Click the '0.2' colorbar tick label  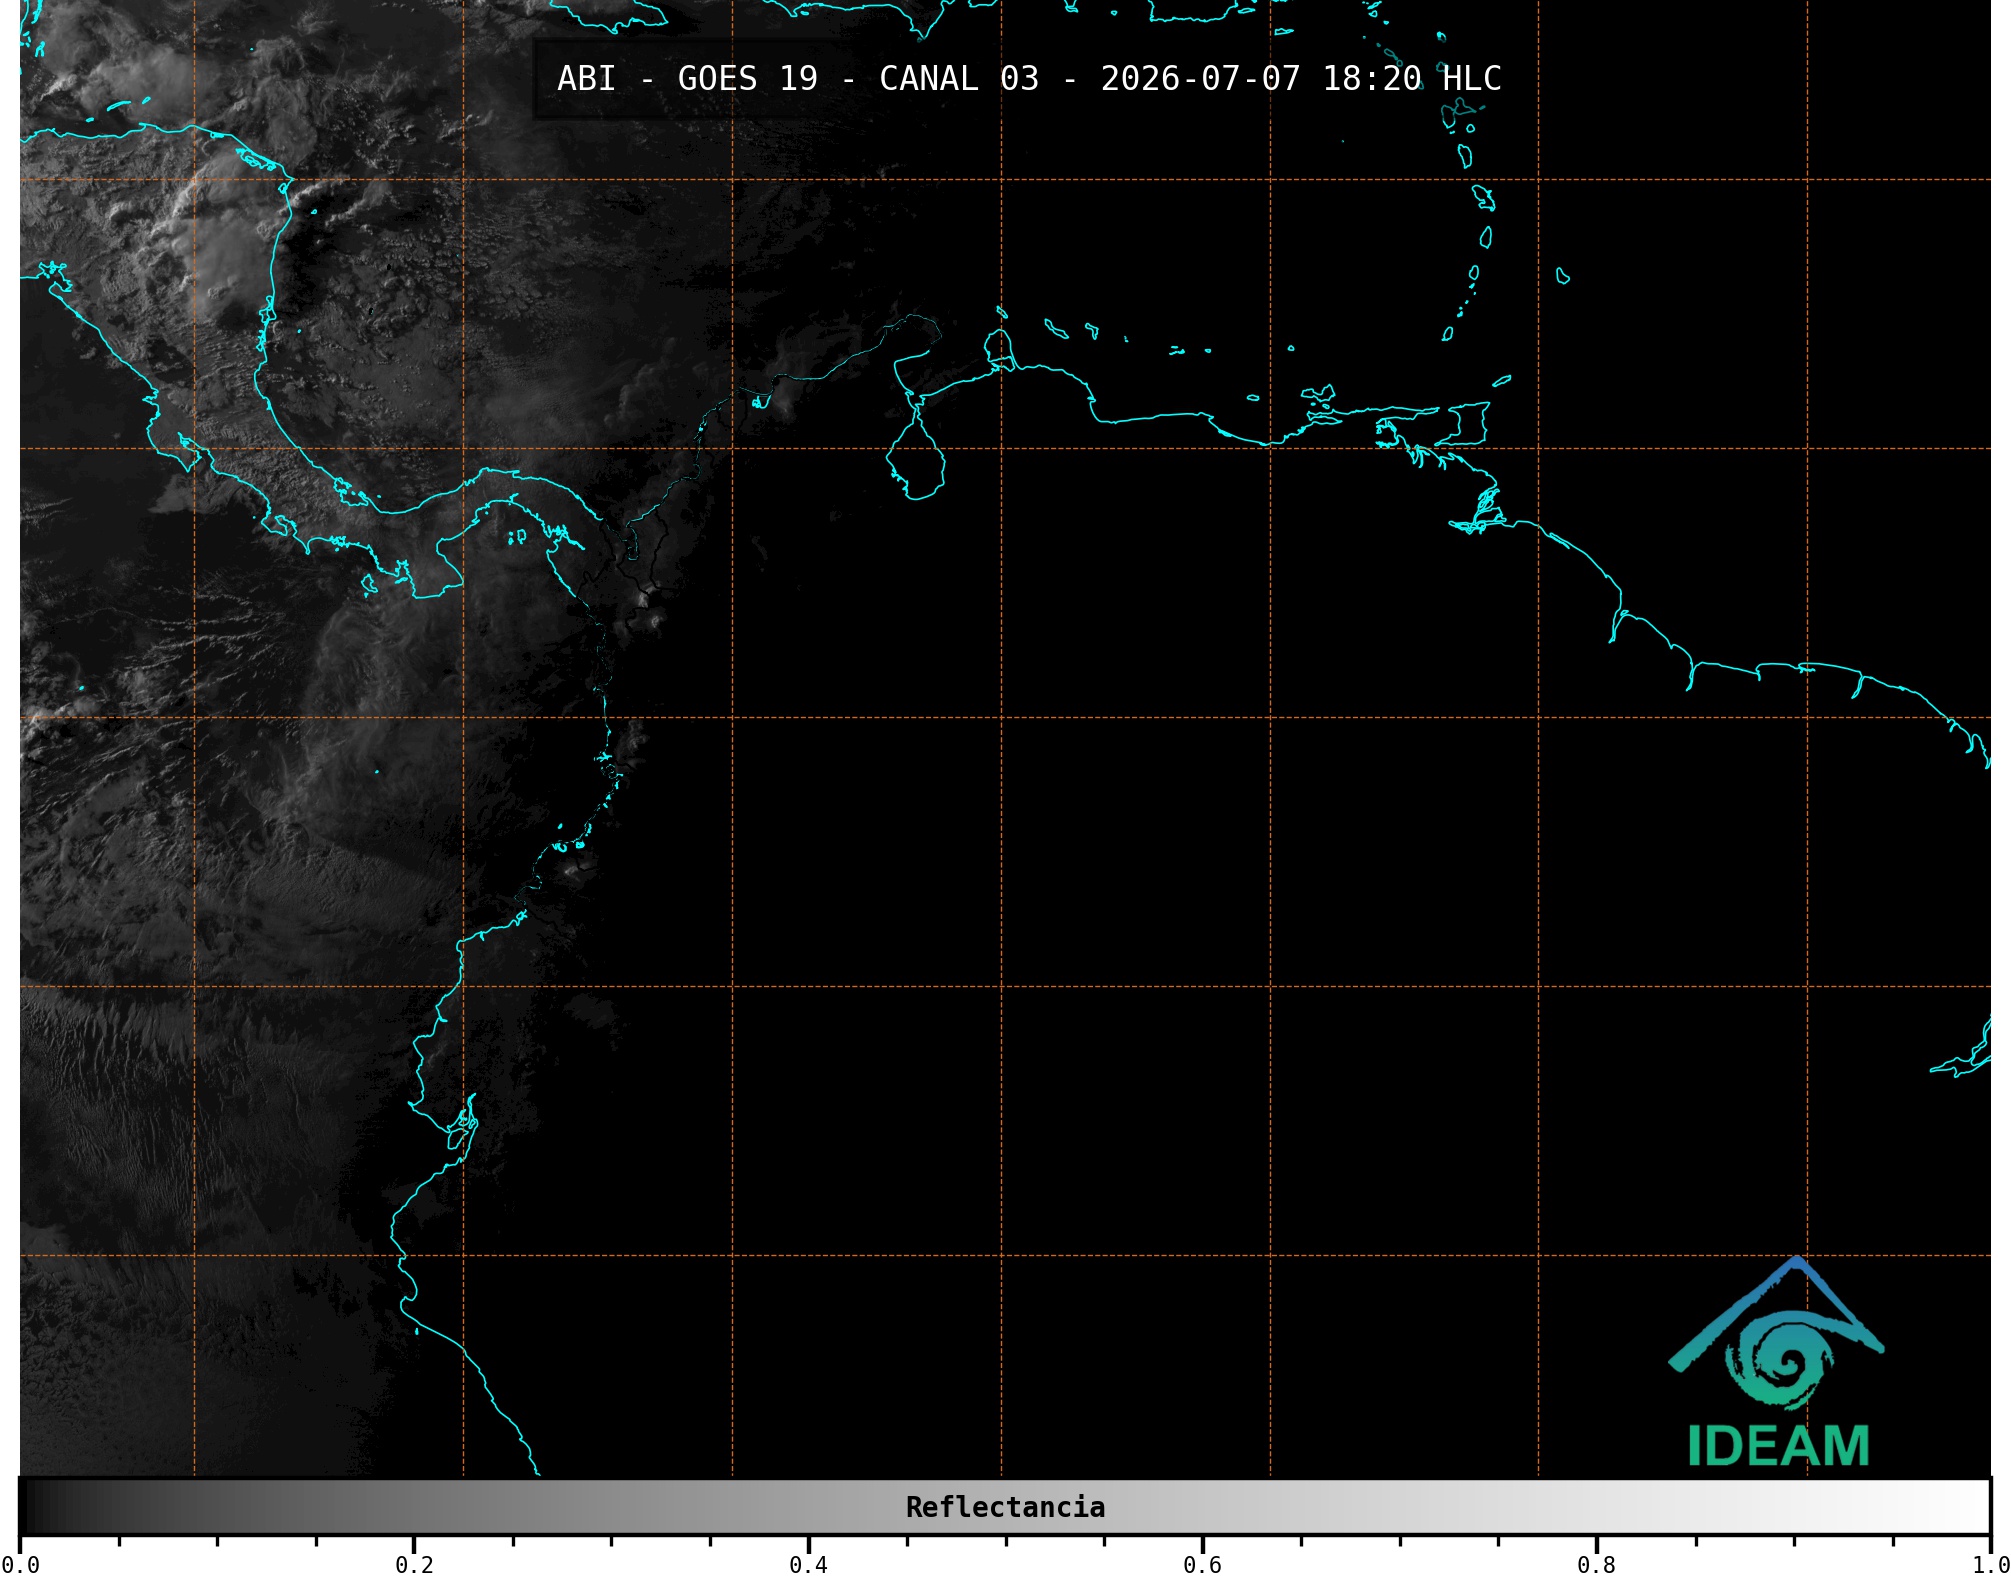click(x=414, y=1565)
